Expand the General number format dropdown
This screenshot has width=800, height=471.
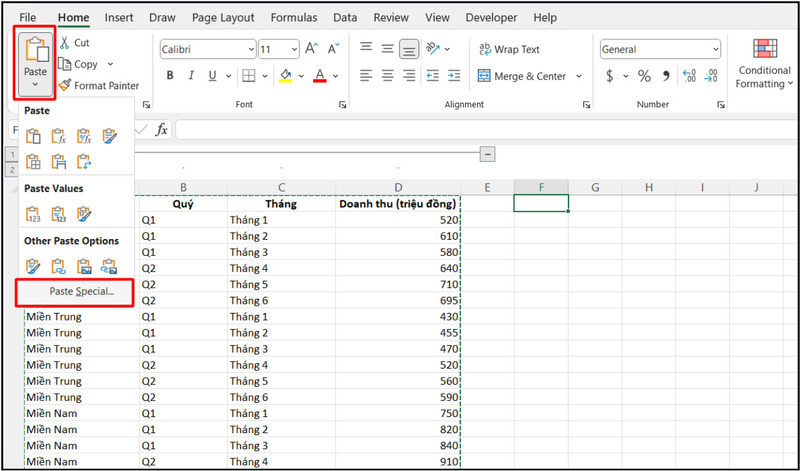click(x=714, y=49)
